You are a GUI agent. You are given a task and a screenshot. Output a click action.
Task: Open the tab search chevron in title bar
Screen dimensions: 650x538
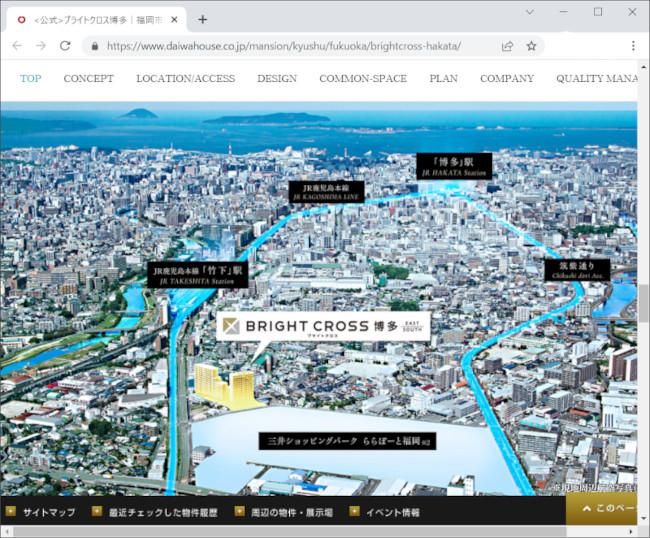530,12
